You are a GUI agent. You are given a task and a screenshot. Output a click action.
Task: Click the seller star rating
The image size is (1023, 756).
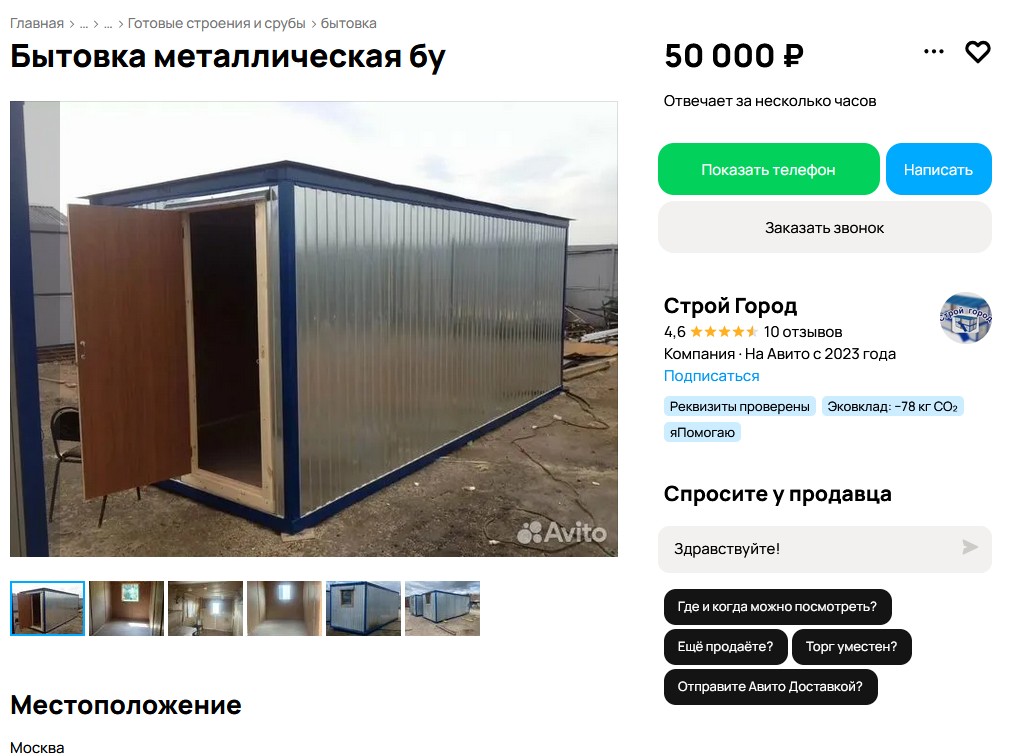pos(724,332)
